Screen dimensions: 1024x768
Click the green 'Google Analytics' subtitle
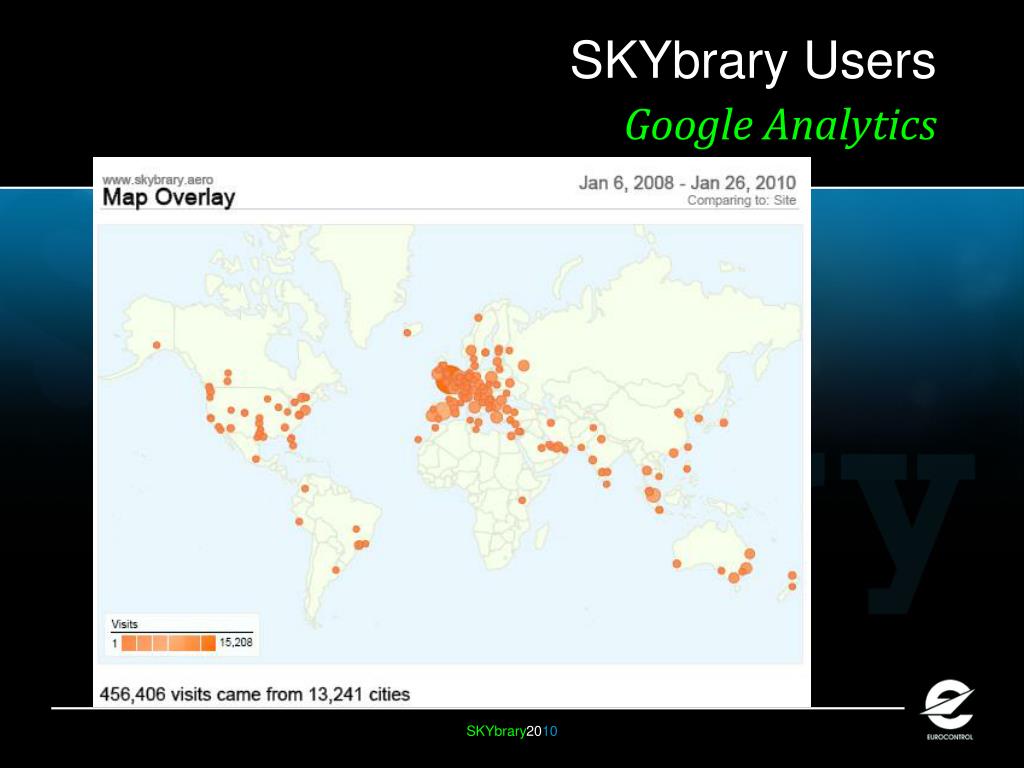click(x=781, y=125)
